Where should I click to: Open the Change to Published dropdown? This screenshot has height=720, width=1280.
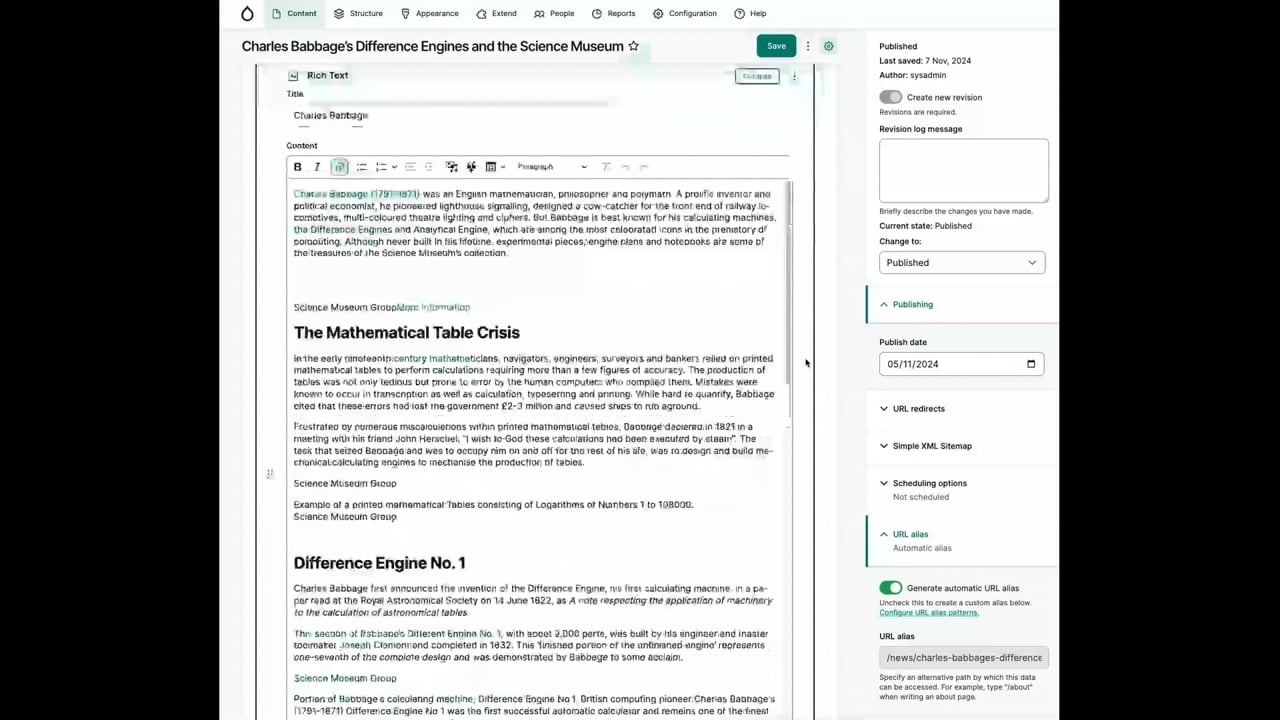(x=962, y=263)
